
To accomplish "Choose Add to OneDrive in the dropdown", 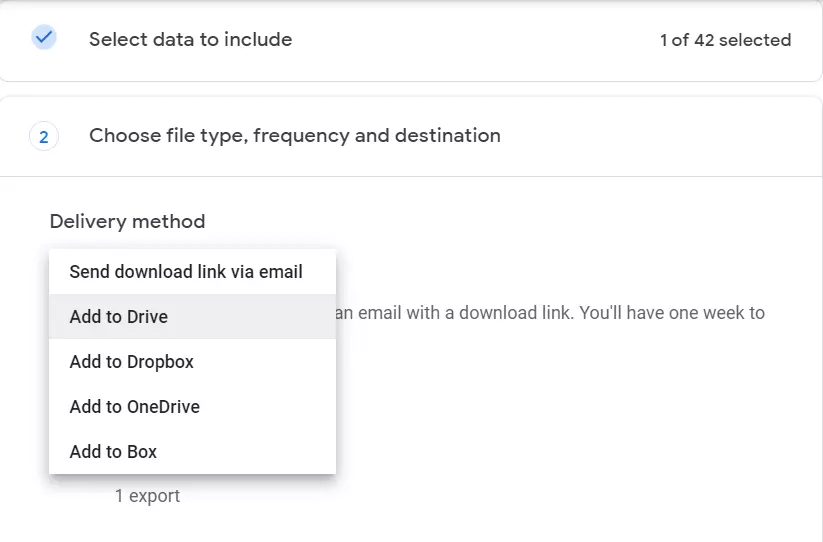I will click(x=134, y=407).
